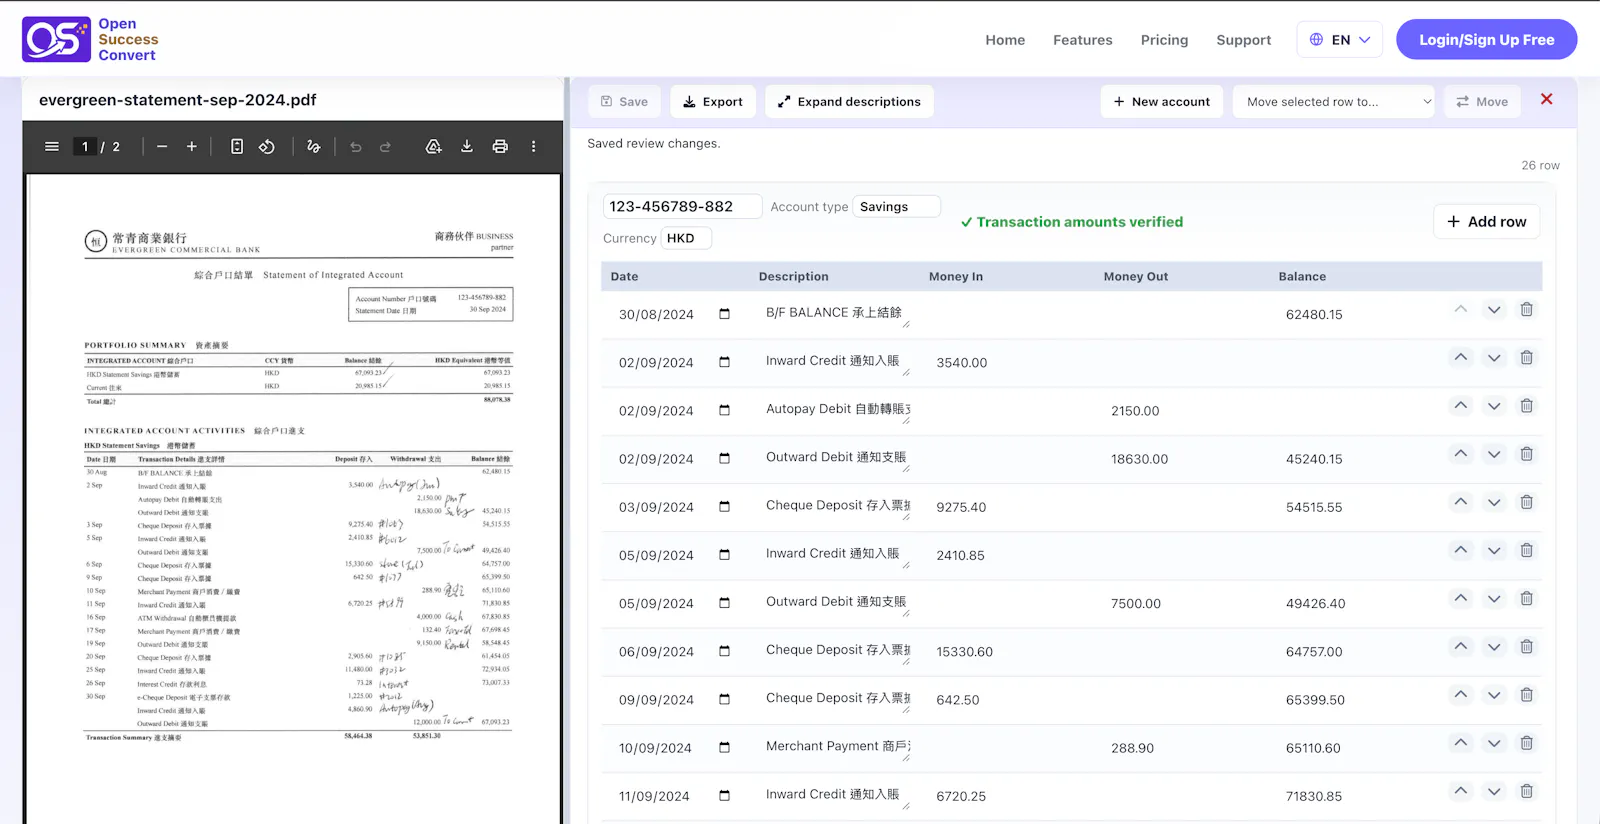Click the Balance column header
Image resolution: width=1600 pixels, height=824 pixels.
click(1302, 276)
